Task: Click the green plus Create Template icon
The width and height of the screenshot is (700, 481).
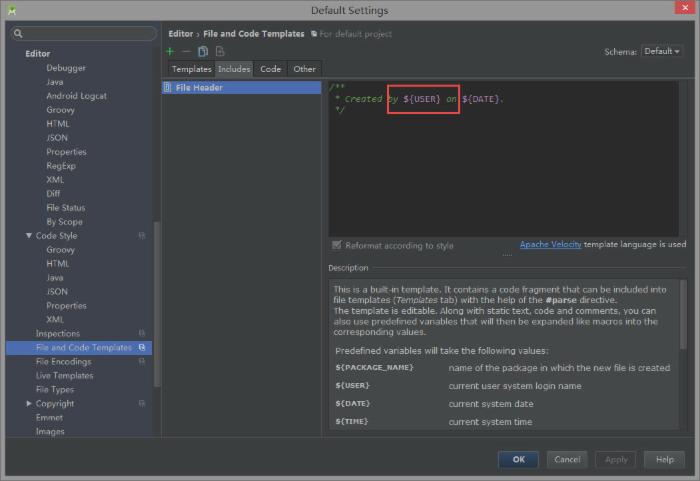Action: click(x=170, y=51)
